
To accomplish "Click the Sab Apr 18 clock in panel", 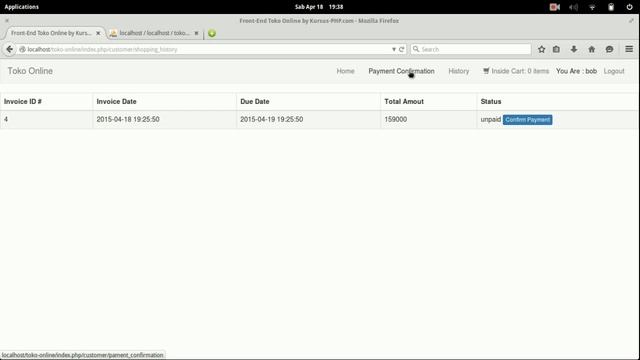I will click(319, 7).
